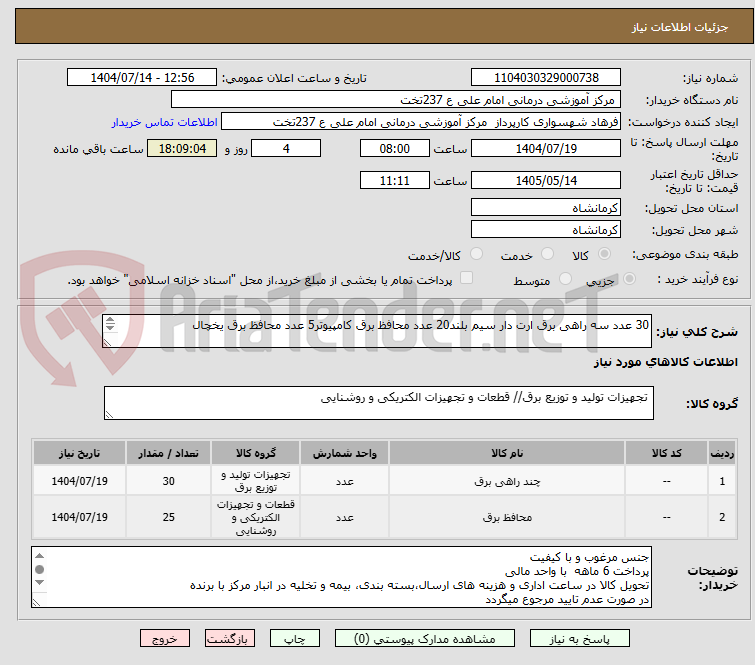
Task: Click the پاسخ به نیاز button
Action: (579, 639)
